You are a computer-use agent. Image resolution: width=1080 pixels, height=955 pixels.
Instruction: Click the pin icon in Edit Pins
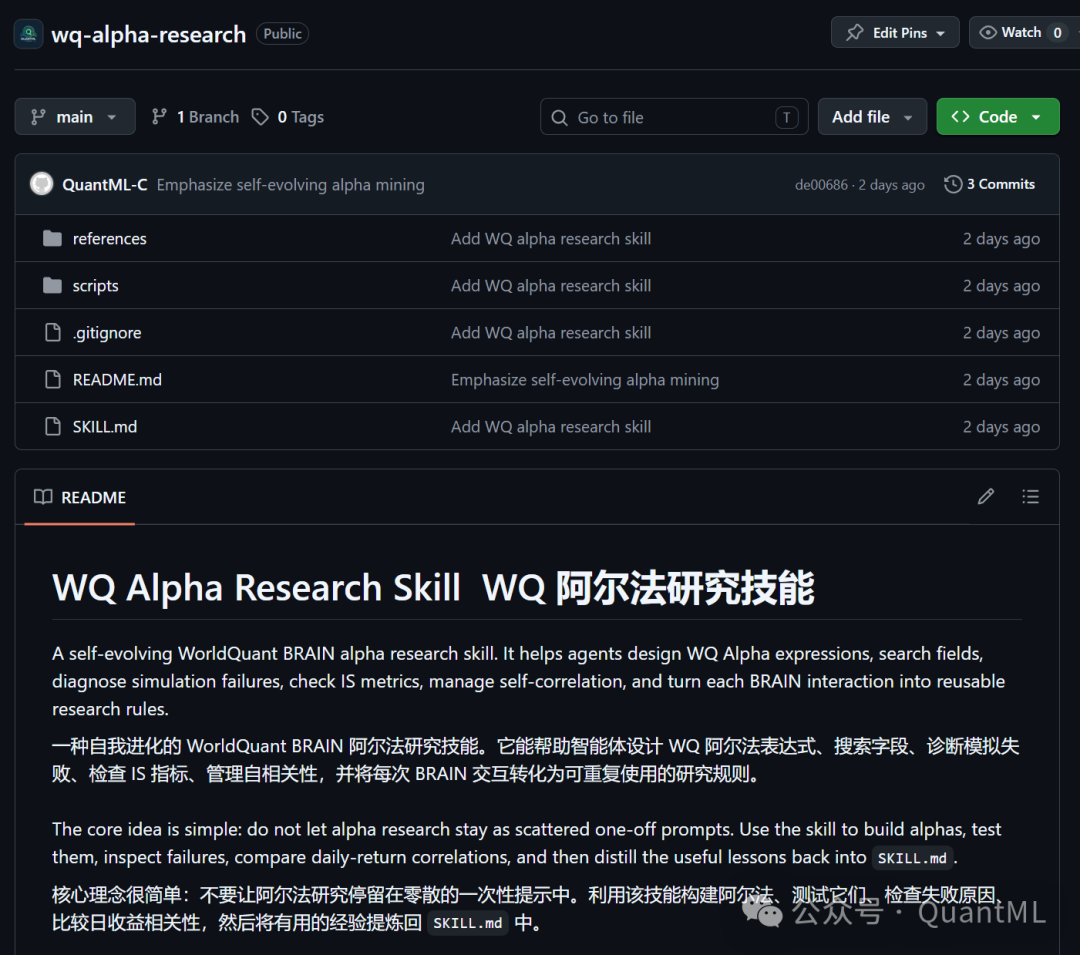click(855, 32)
